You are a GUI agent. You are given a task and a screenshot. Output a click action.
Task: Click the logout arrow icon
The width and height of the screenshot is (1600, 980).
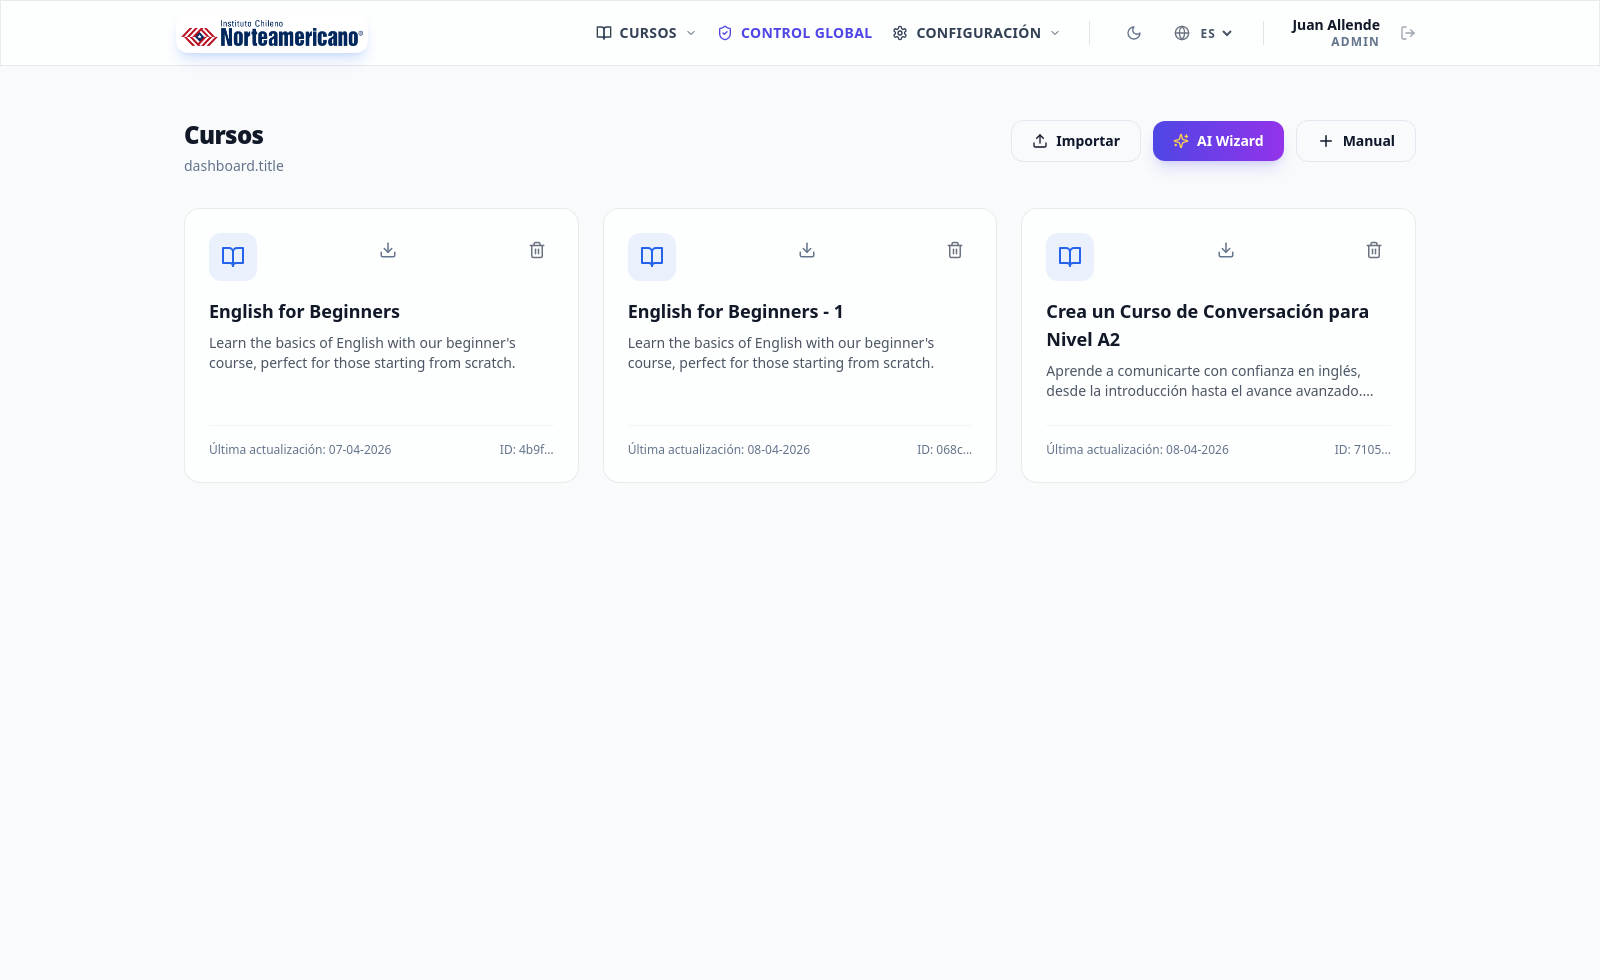(x=1408, y=33)
